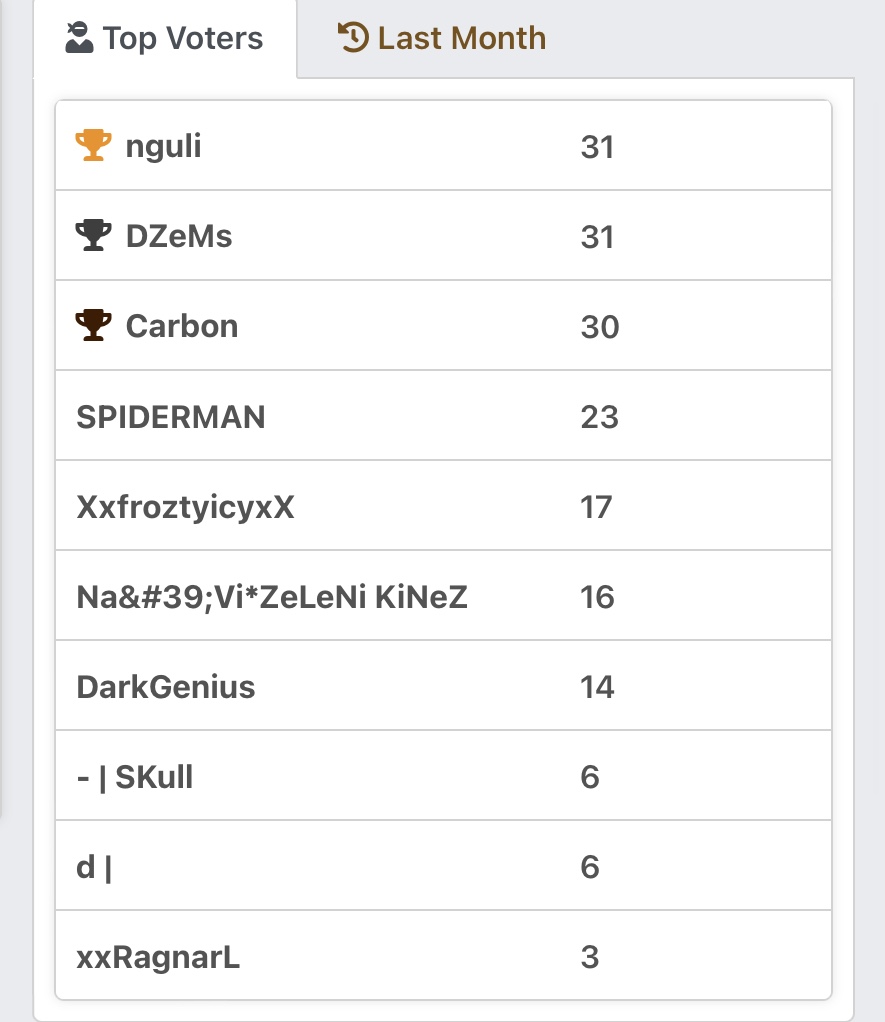Click the user icon in Top Voters tab

[80, 39]
